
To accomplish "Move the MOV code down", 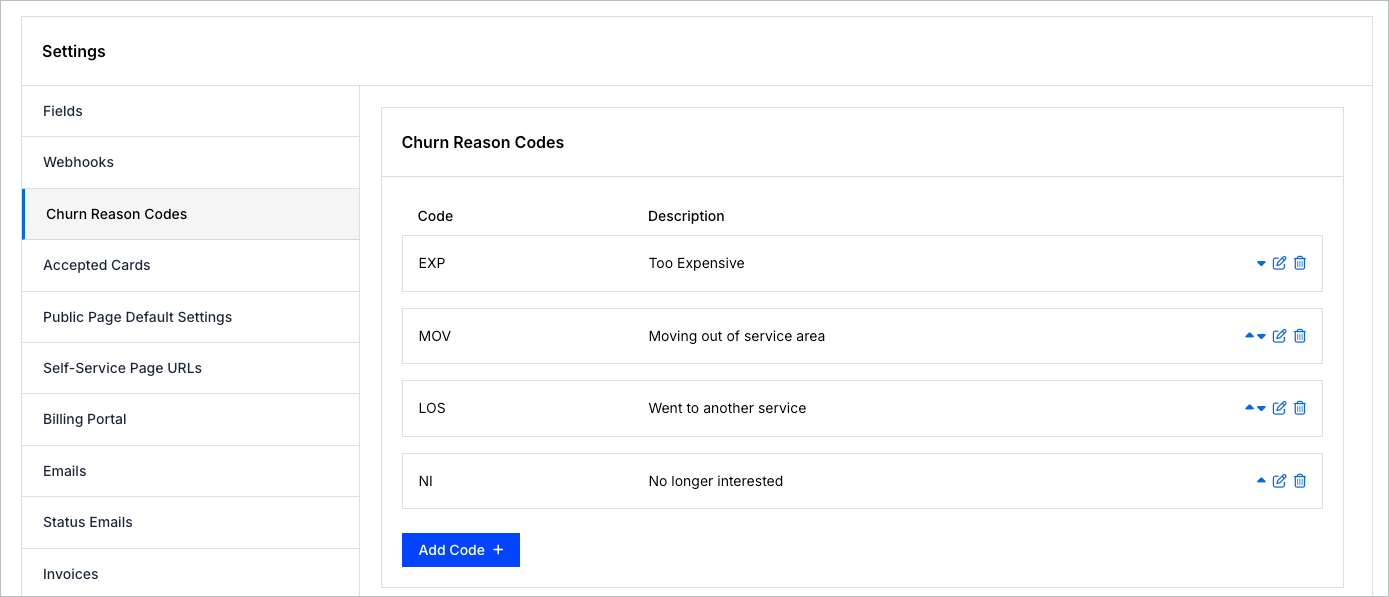I will click(x=1261, y=337).
